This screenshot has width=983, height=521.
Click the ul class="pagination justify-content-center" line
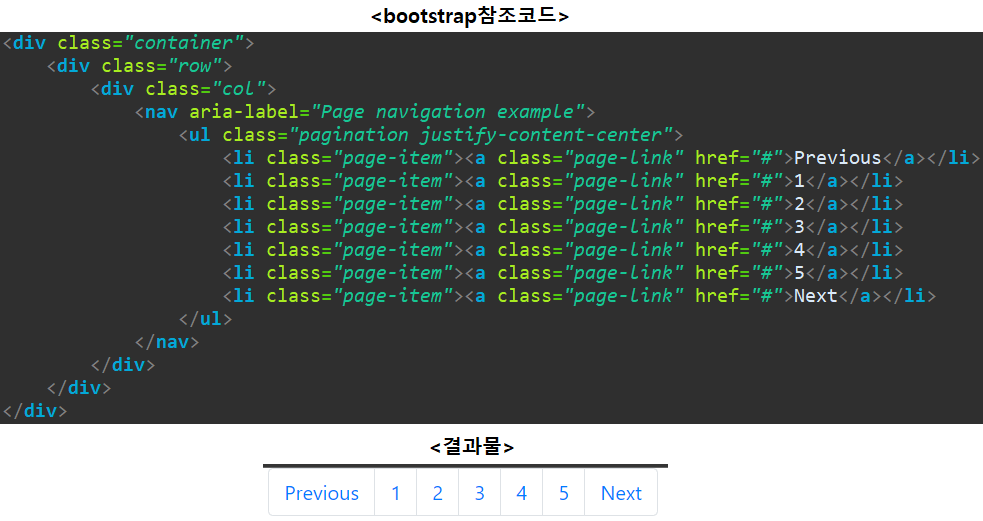pos(431,135)
